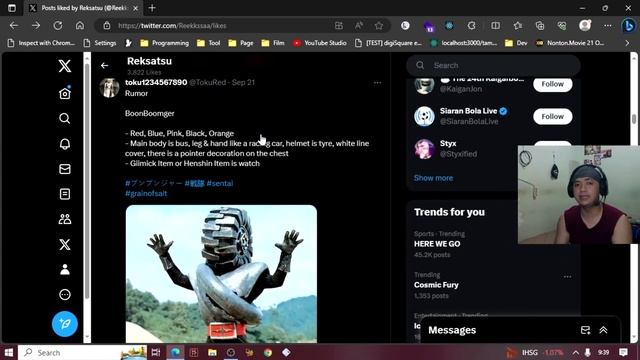
Task: Click the Windows taskbar Search box
Action: [82, 352]
